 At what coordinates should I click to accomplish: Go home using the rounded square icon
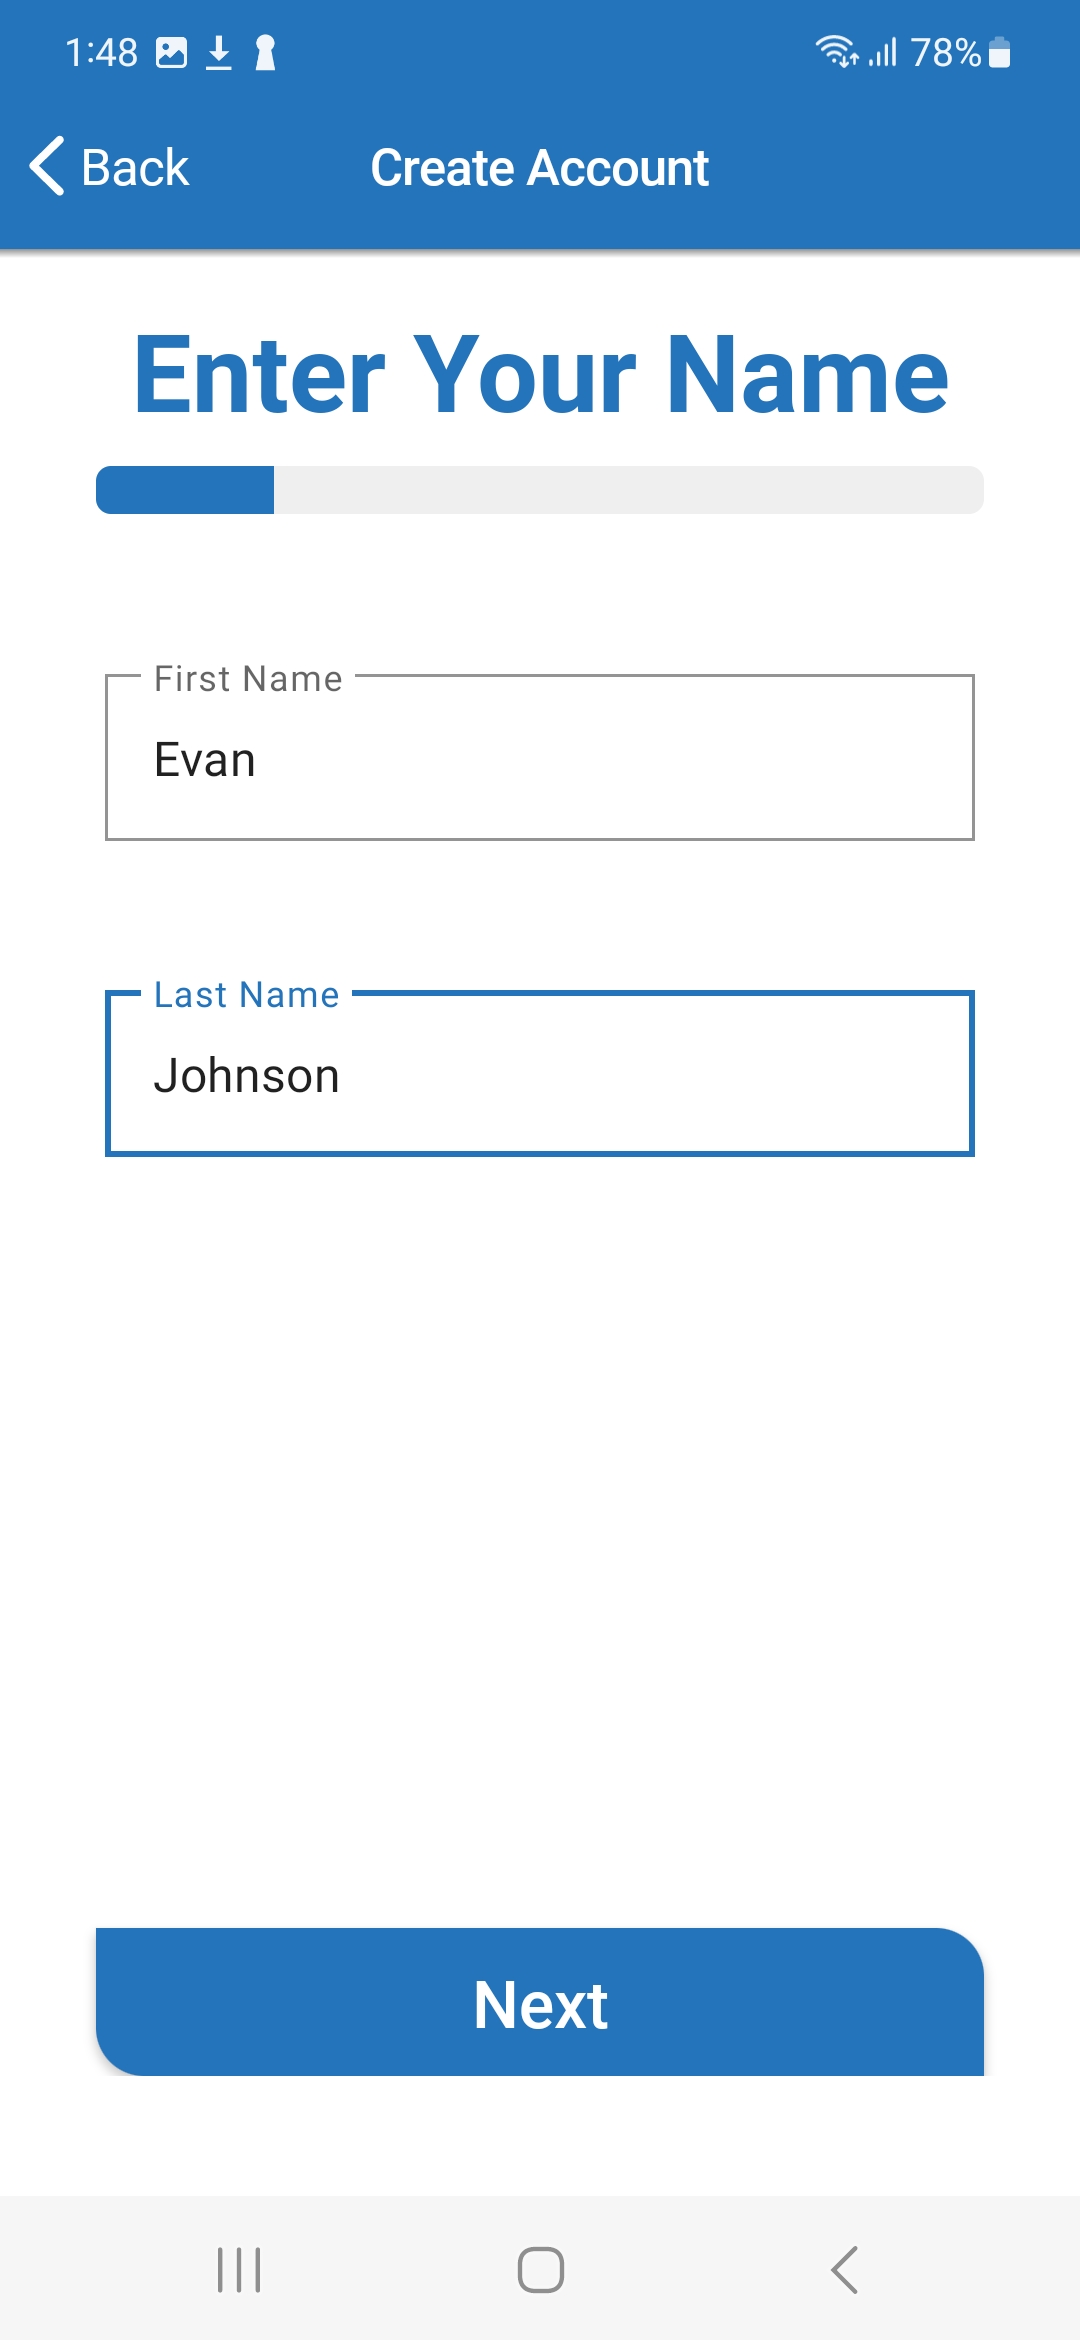[540, 2269]
